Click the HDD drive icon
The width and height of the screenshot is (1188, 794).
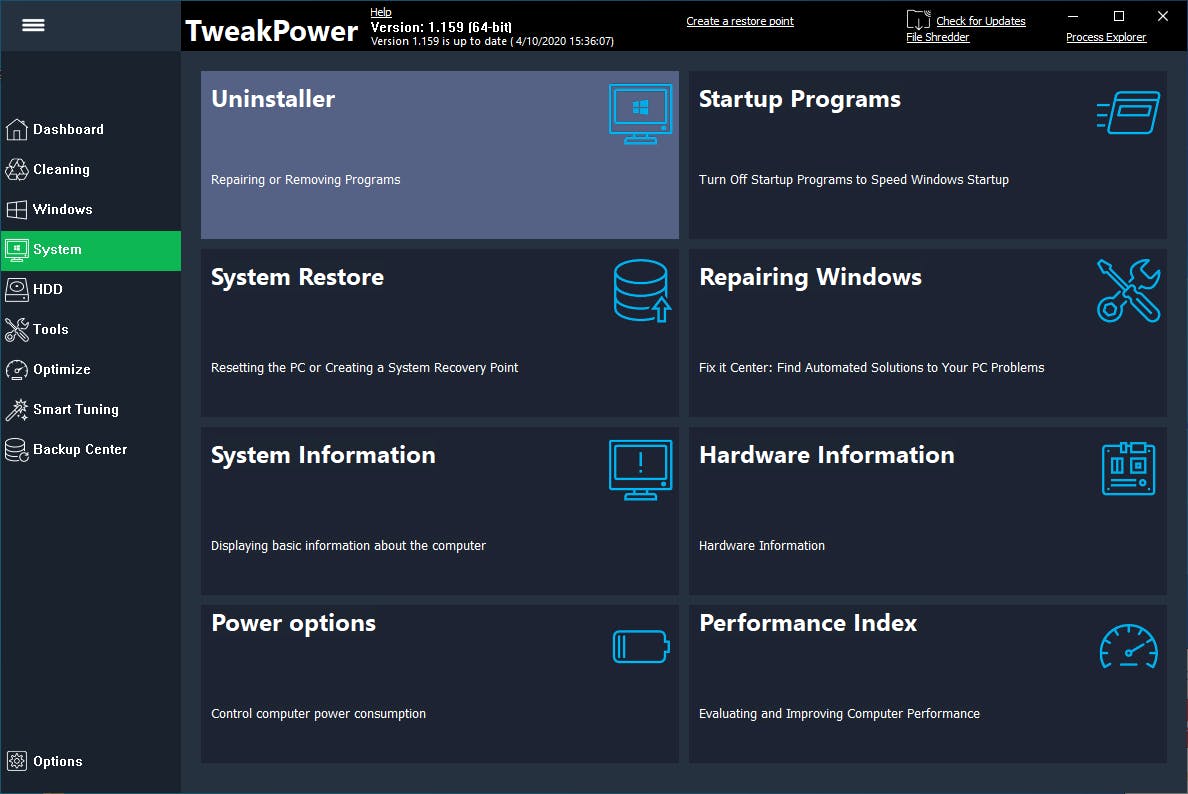click(17, 289)
